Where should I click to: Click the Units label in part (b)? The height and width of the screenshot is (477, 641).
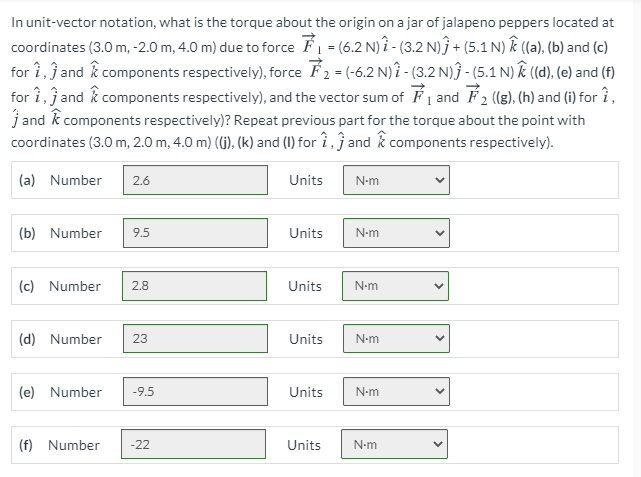coord(306,233)
